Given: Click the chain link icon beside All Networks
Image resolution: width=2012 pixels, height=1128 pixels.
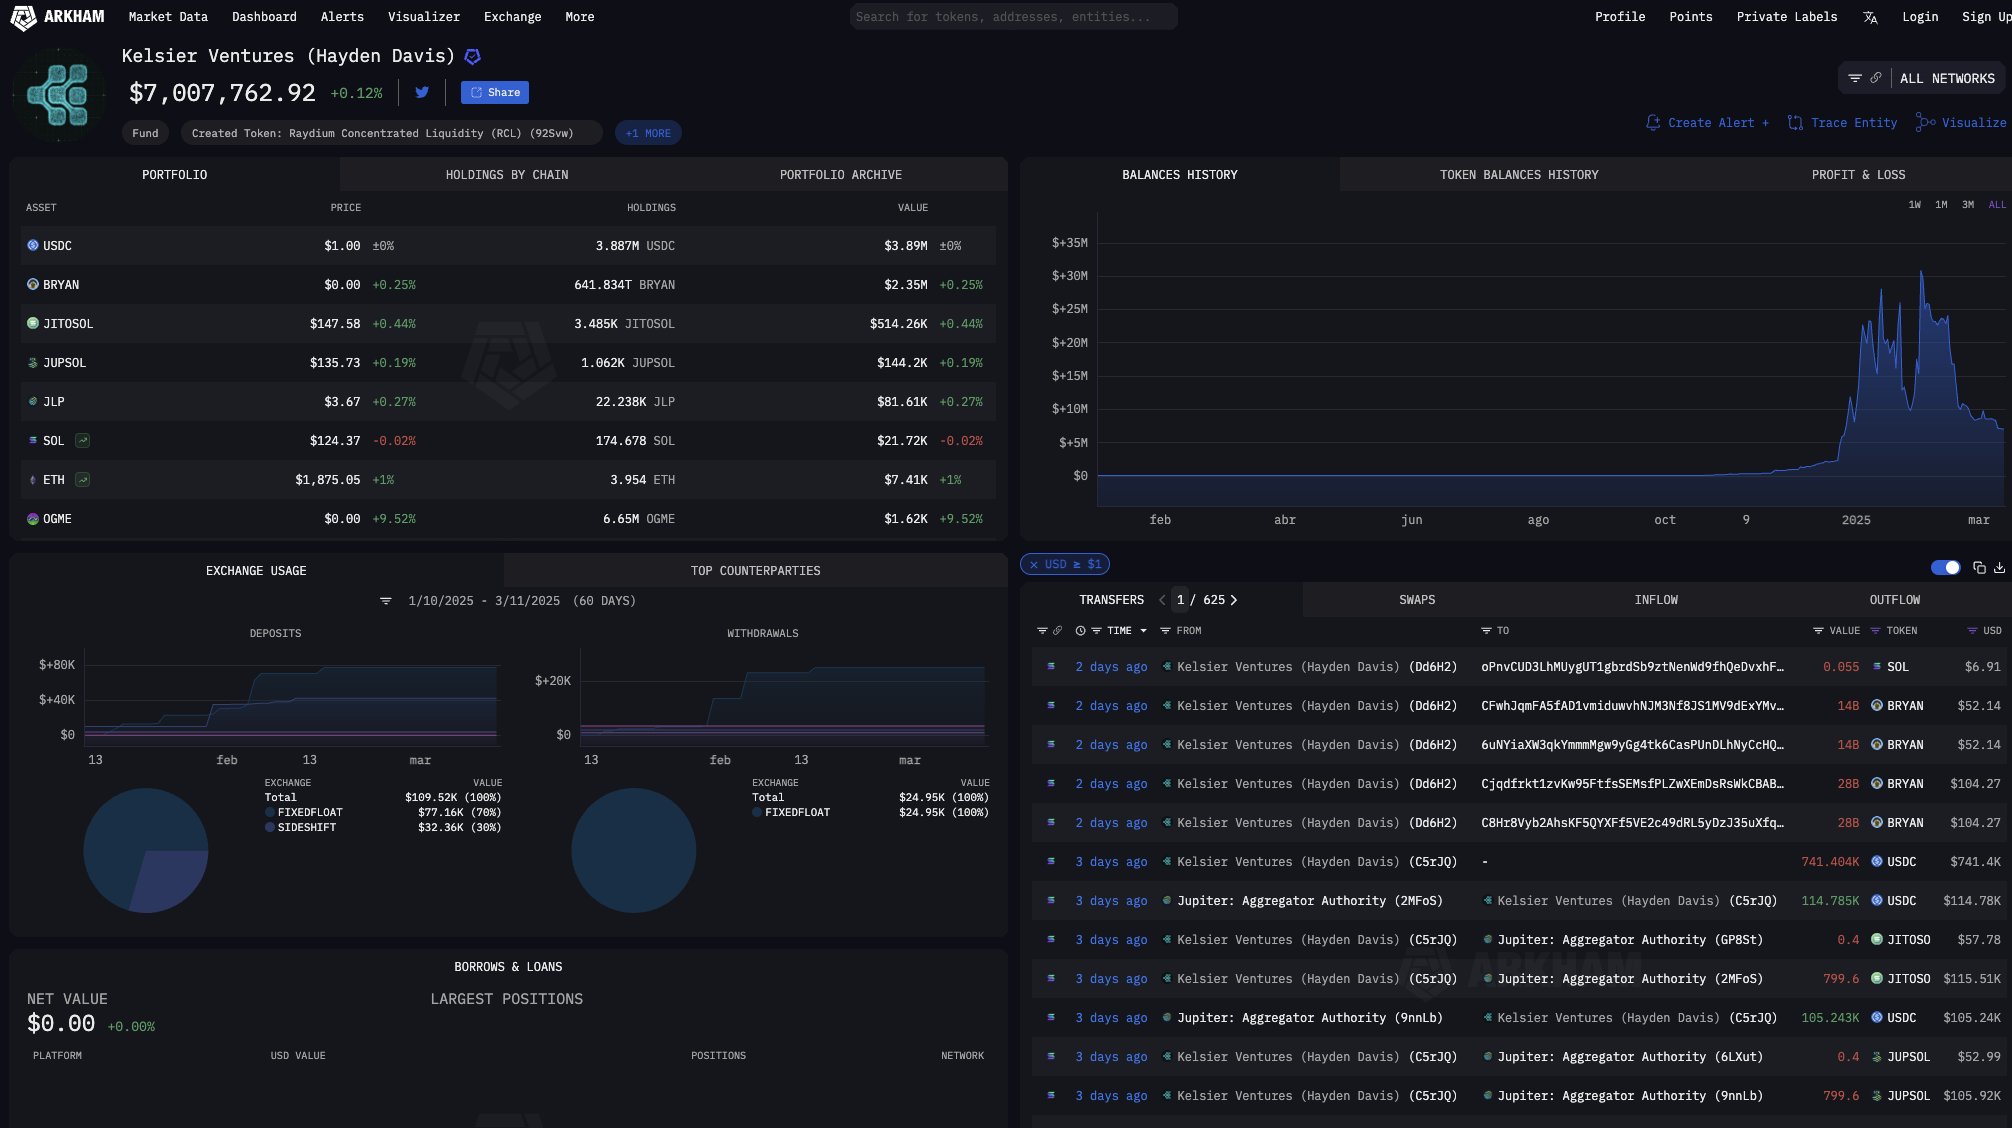Looking at the screenshot, I should tap(1876, 78).
